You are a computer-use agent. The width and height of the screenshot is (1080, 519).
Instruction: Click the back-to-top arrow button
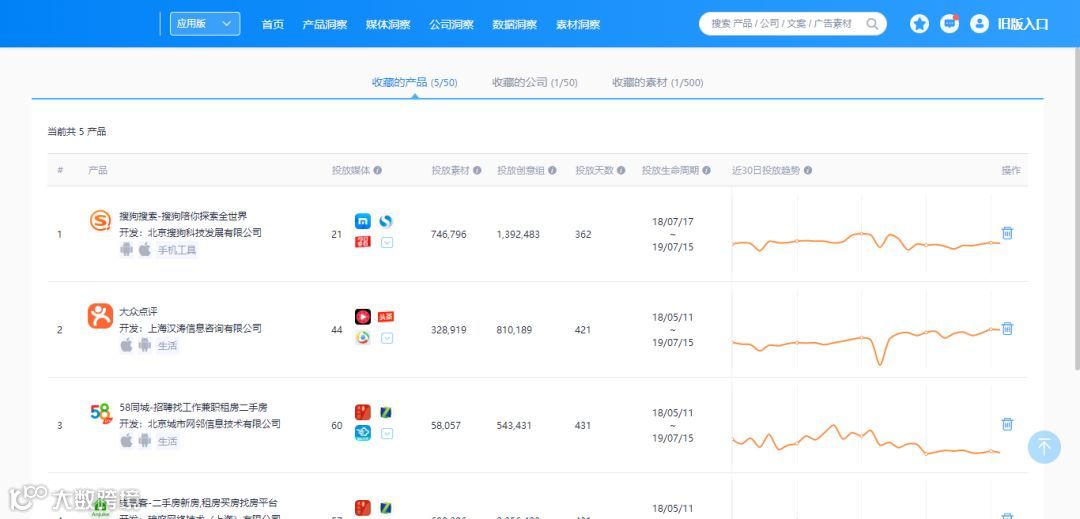(1044, 447)
